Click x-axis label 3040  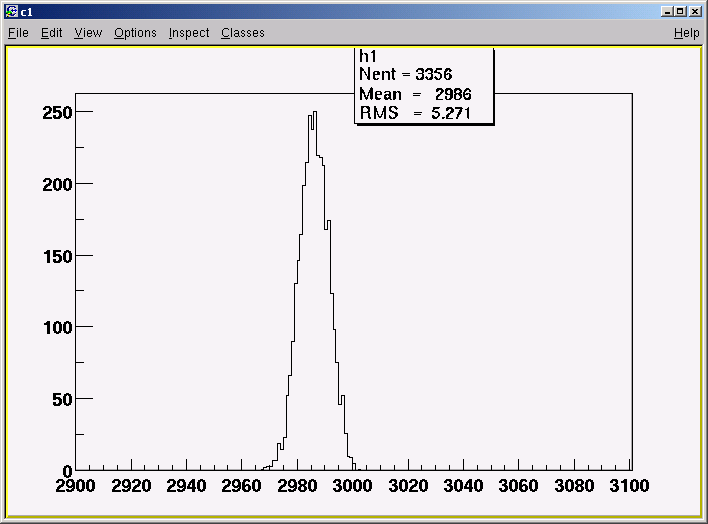463,486
